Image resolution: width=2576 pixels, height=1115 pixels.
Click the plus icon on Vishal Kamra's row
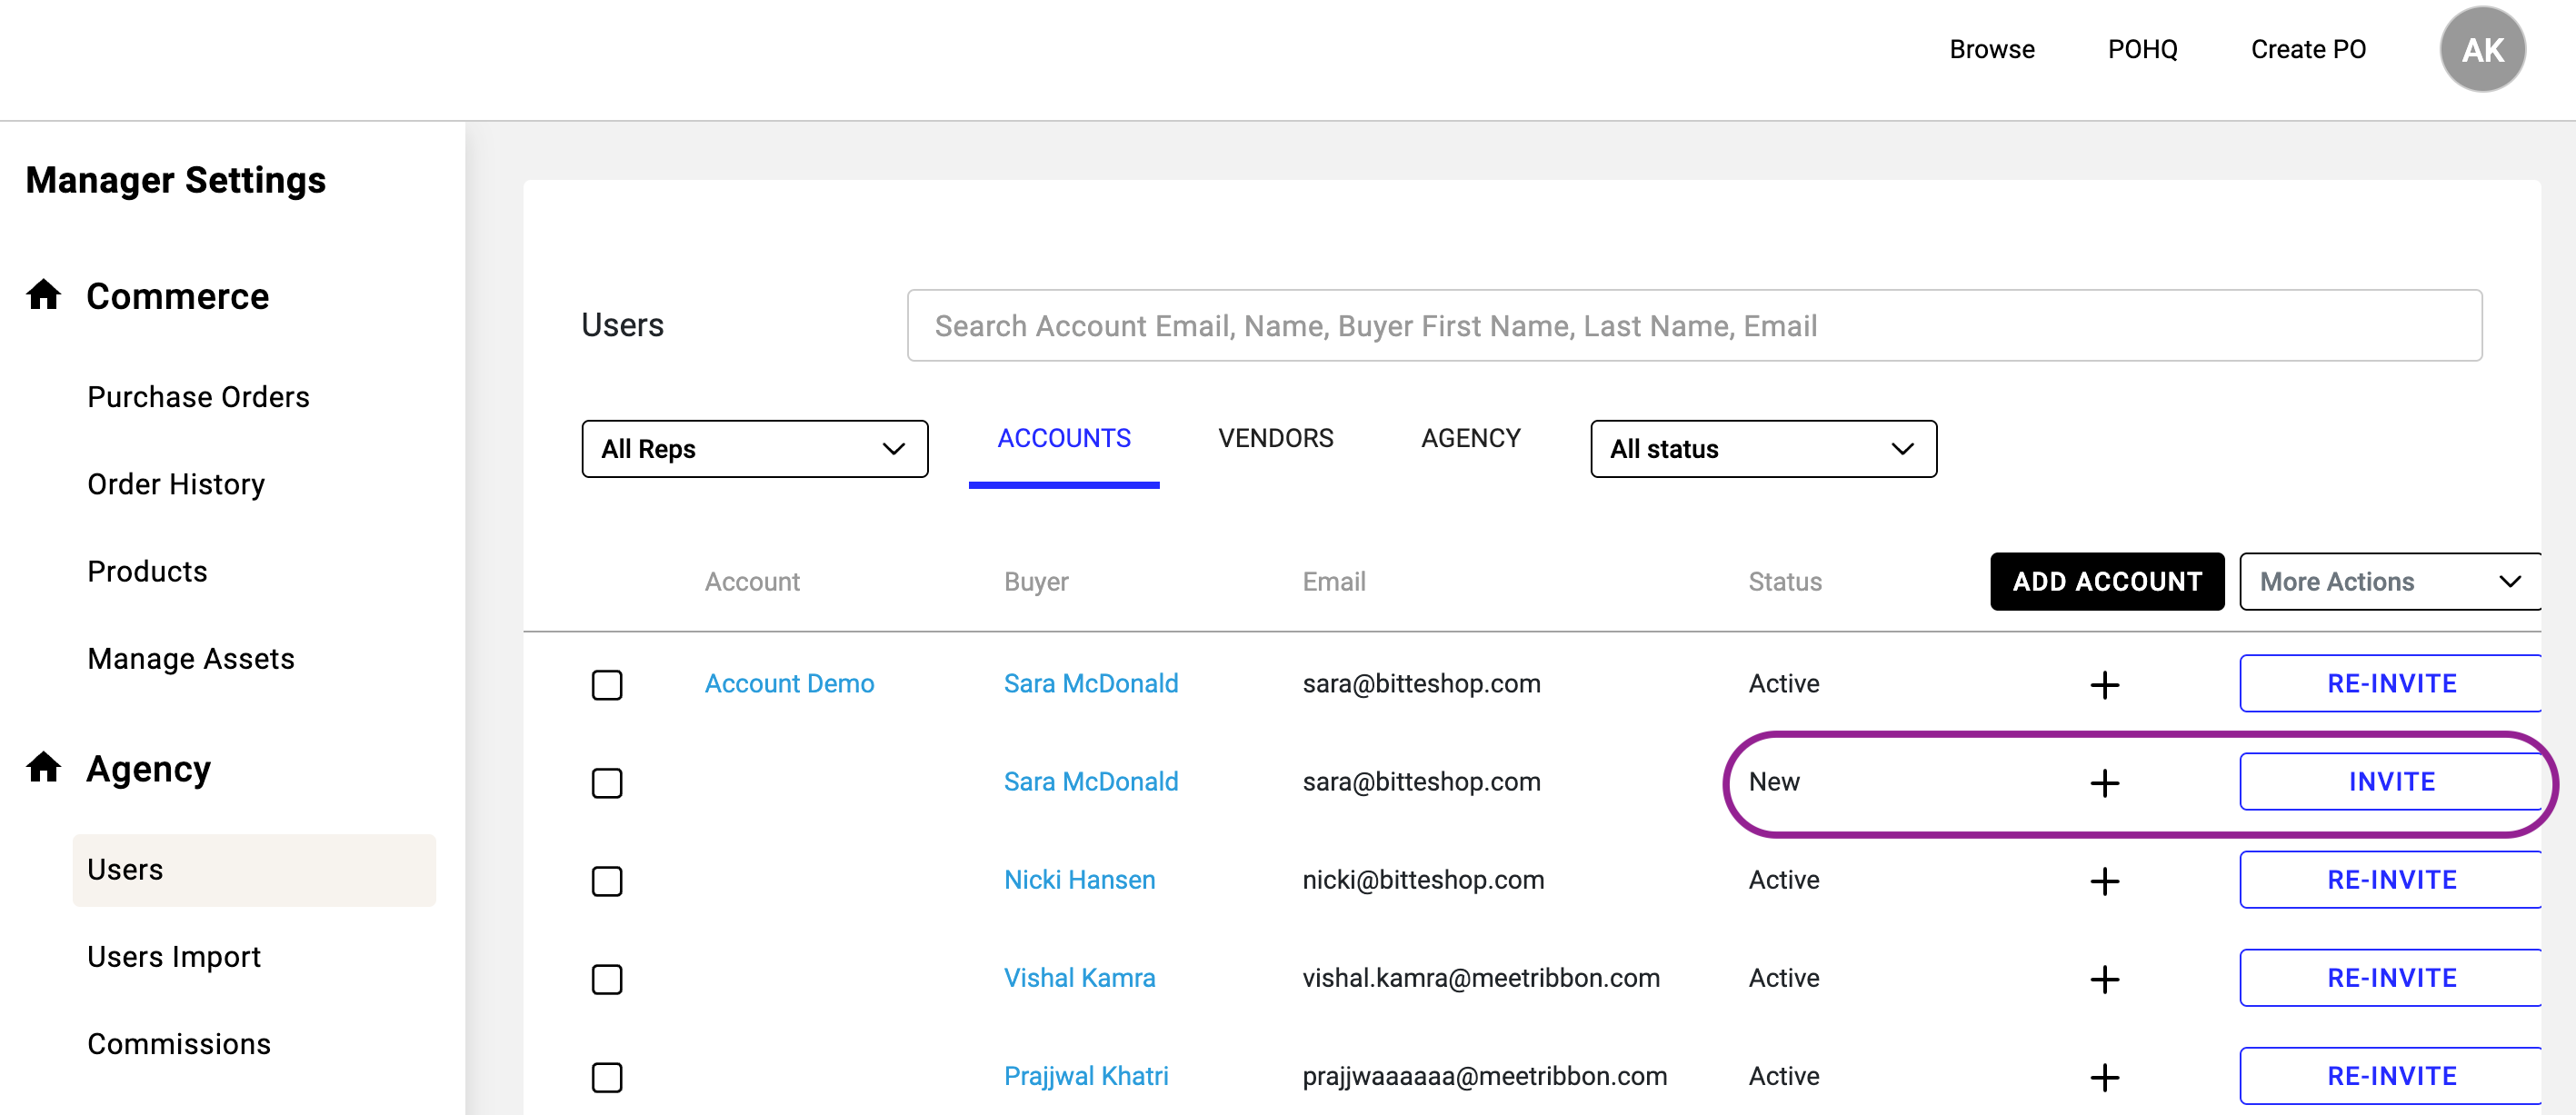[x=2105, y=979]
